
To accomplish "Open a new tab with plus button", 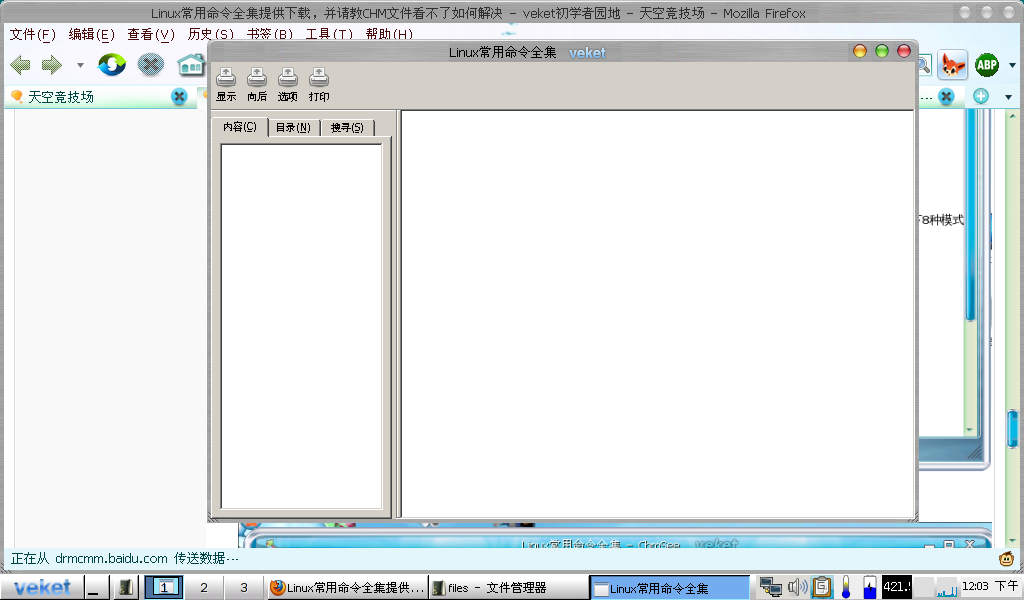I will click(980, 97).
